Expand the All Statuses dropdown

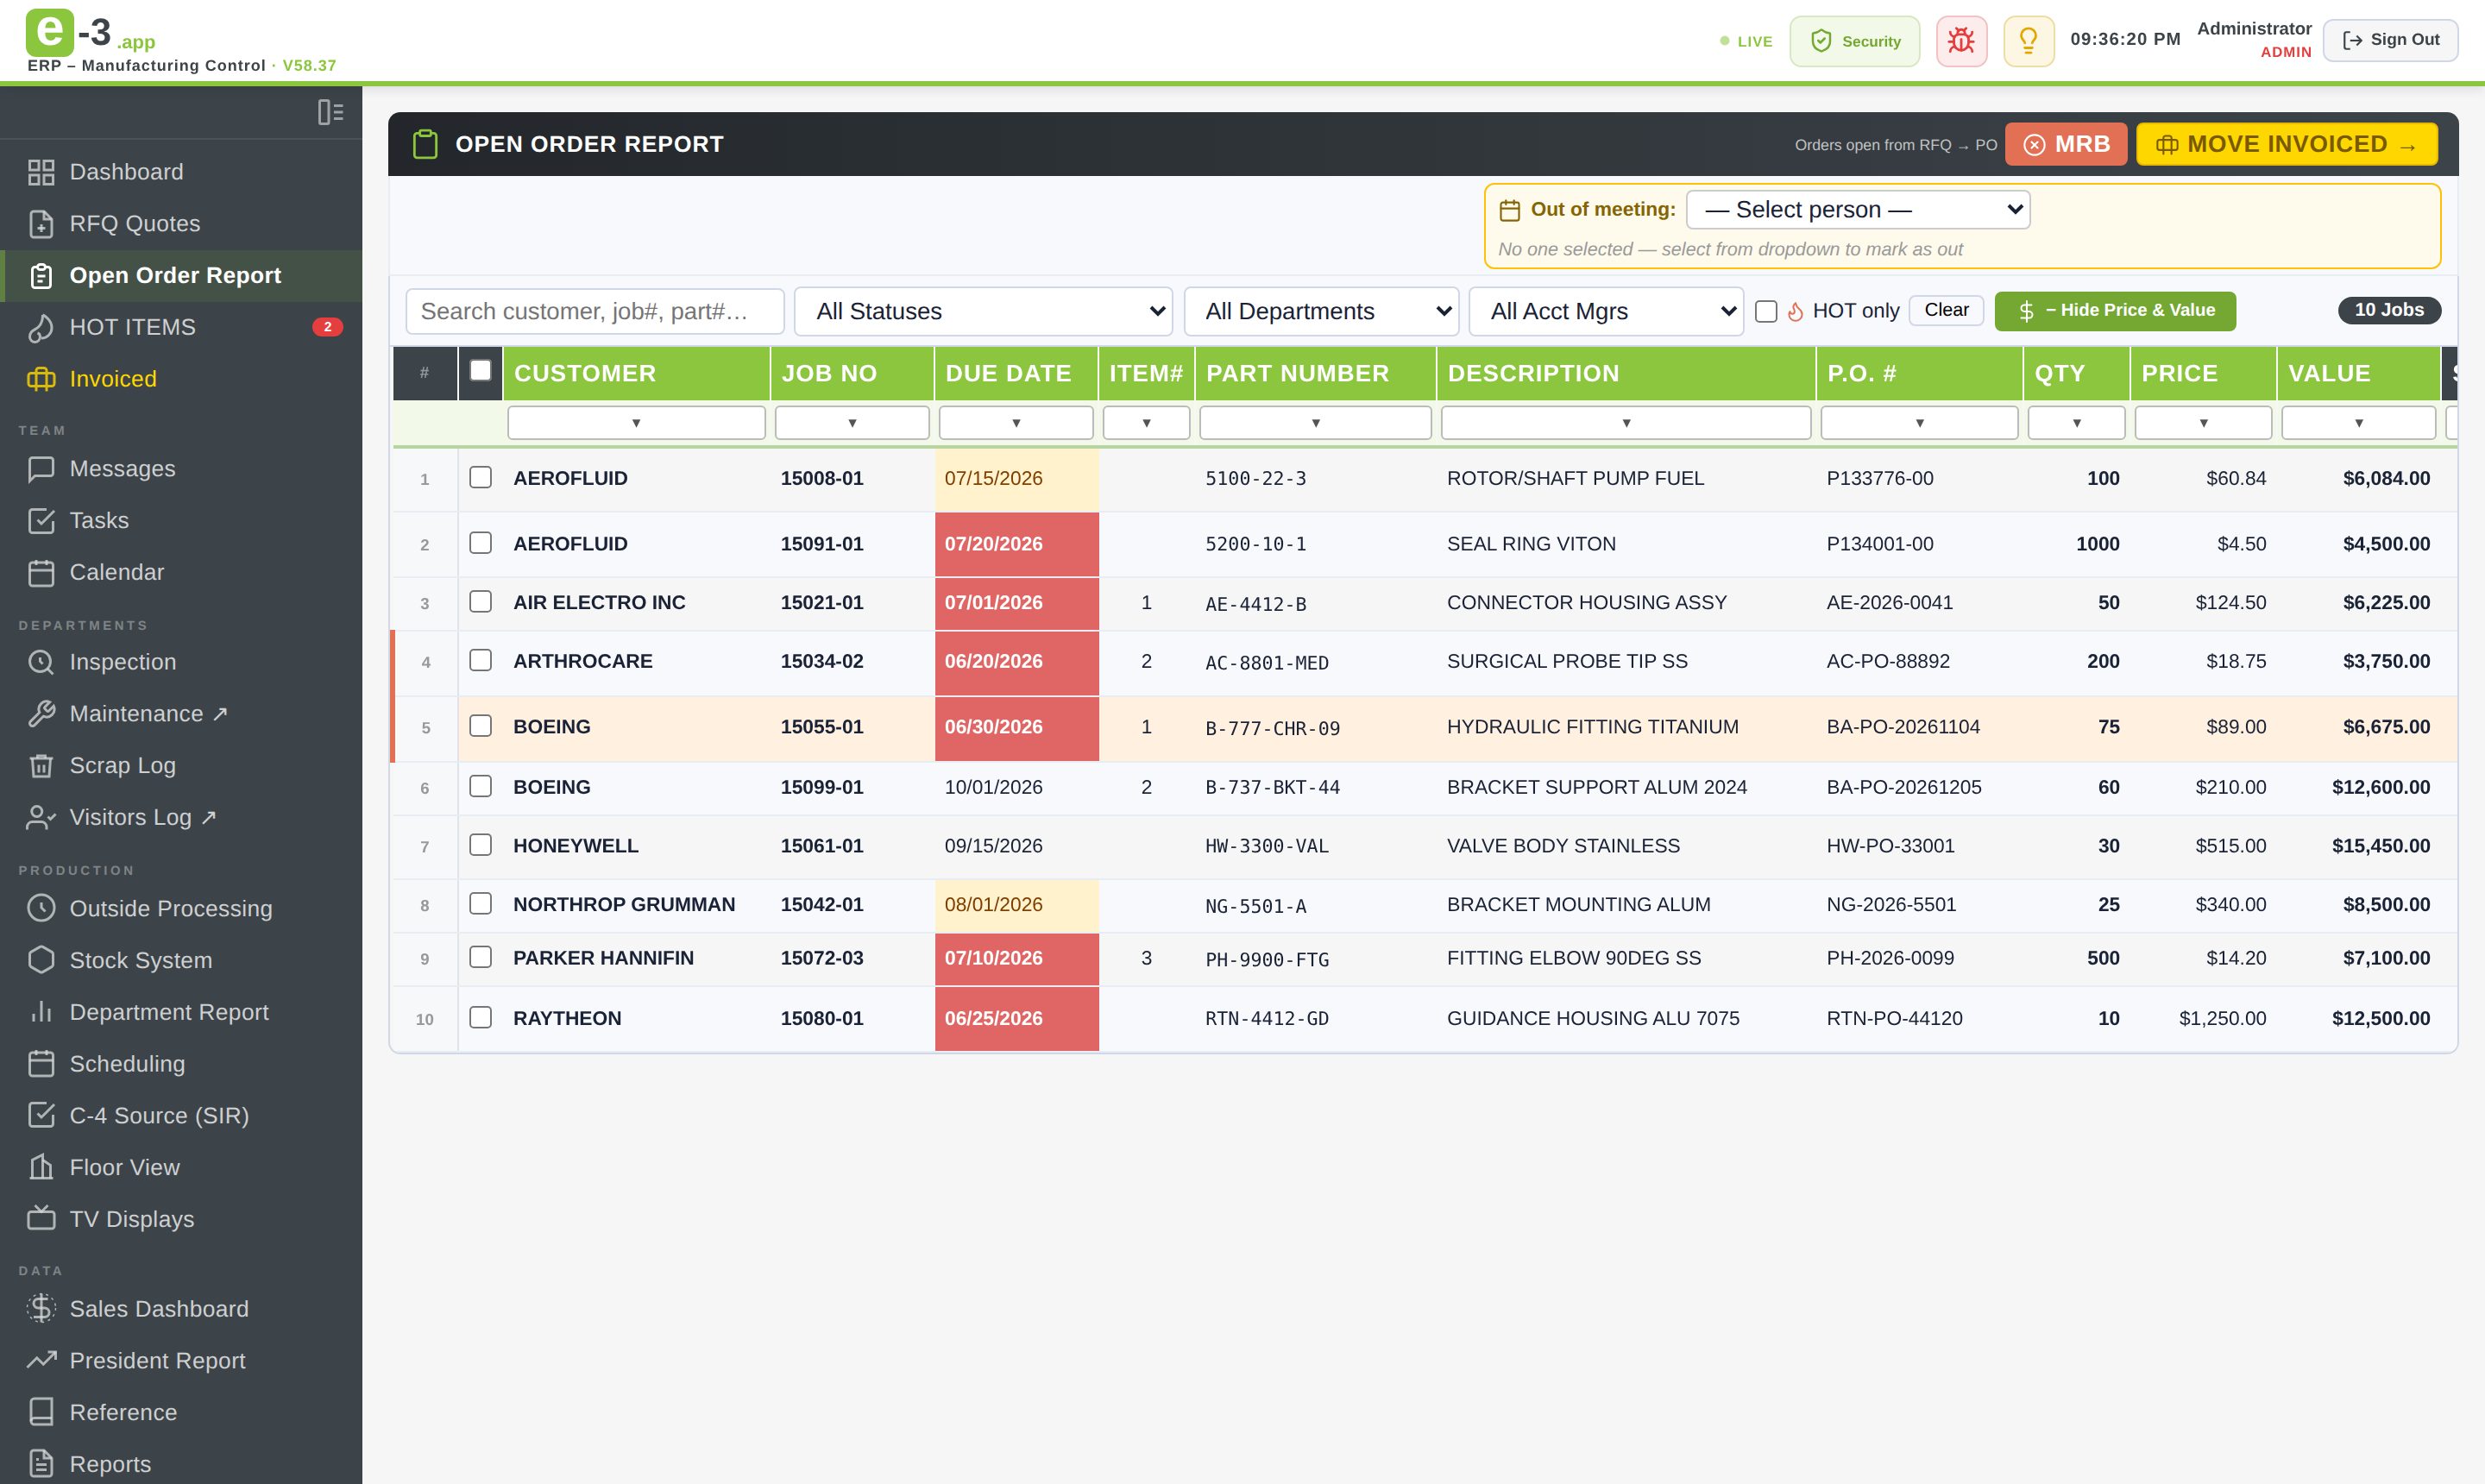click(983, 311)
